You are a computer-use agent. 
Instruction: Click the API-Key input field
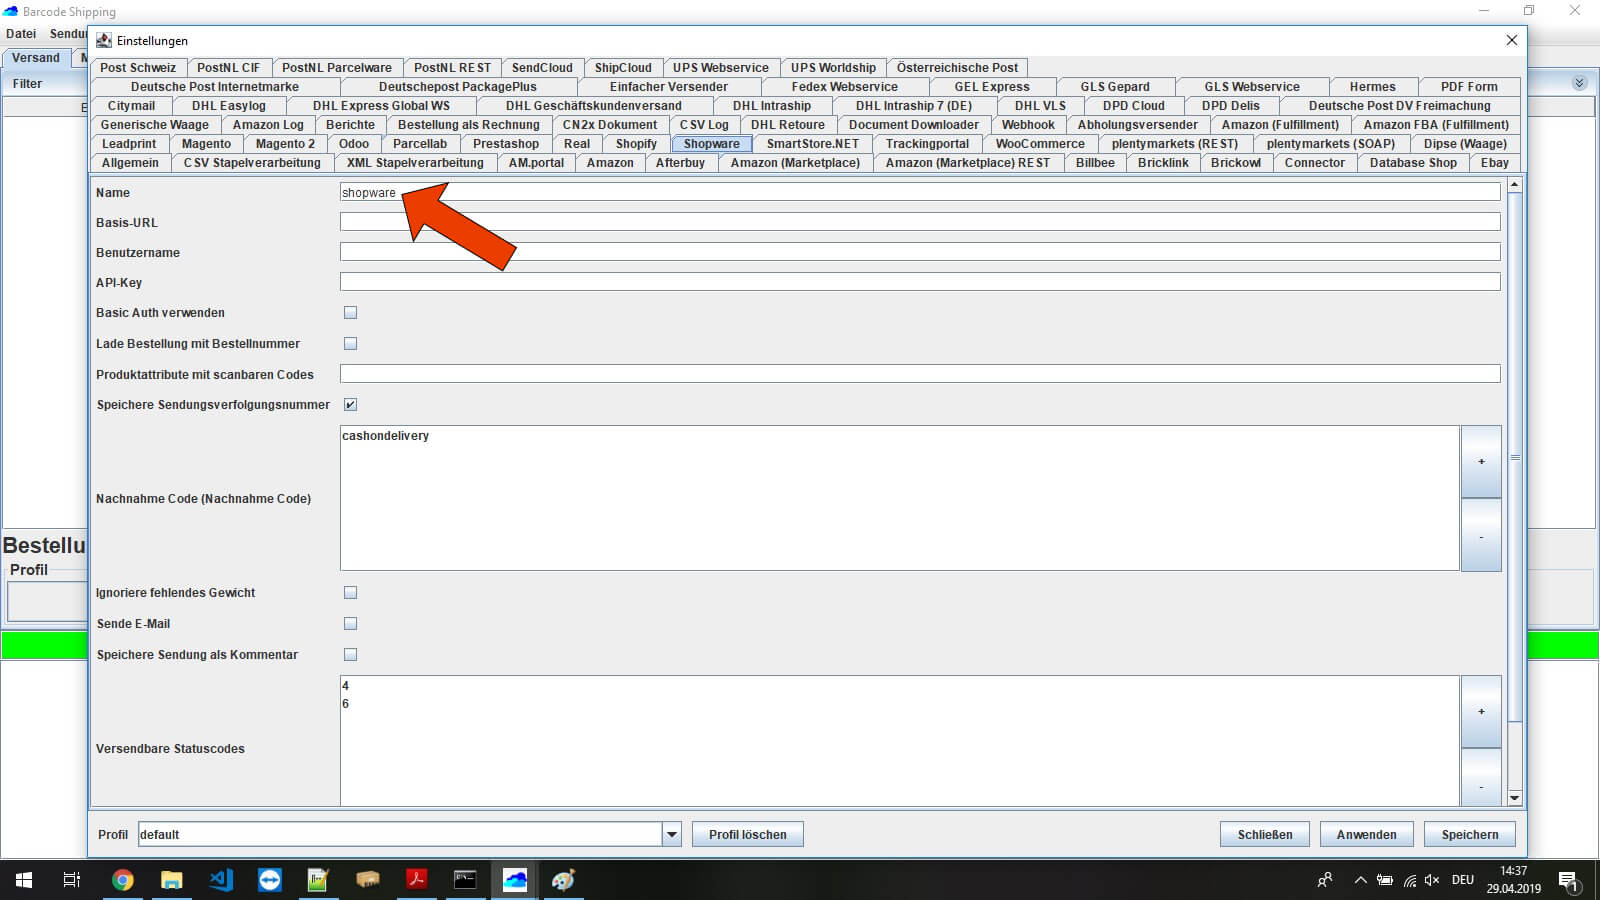pyautogui.click(x=920, y=282)
